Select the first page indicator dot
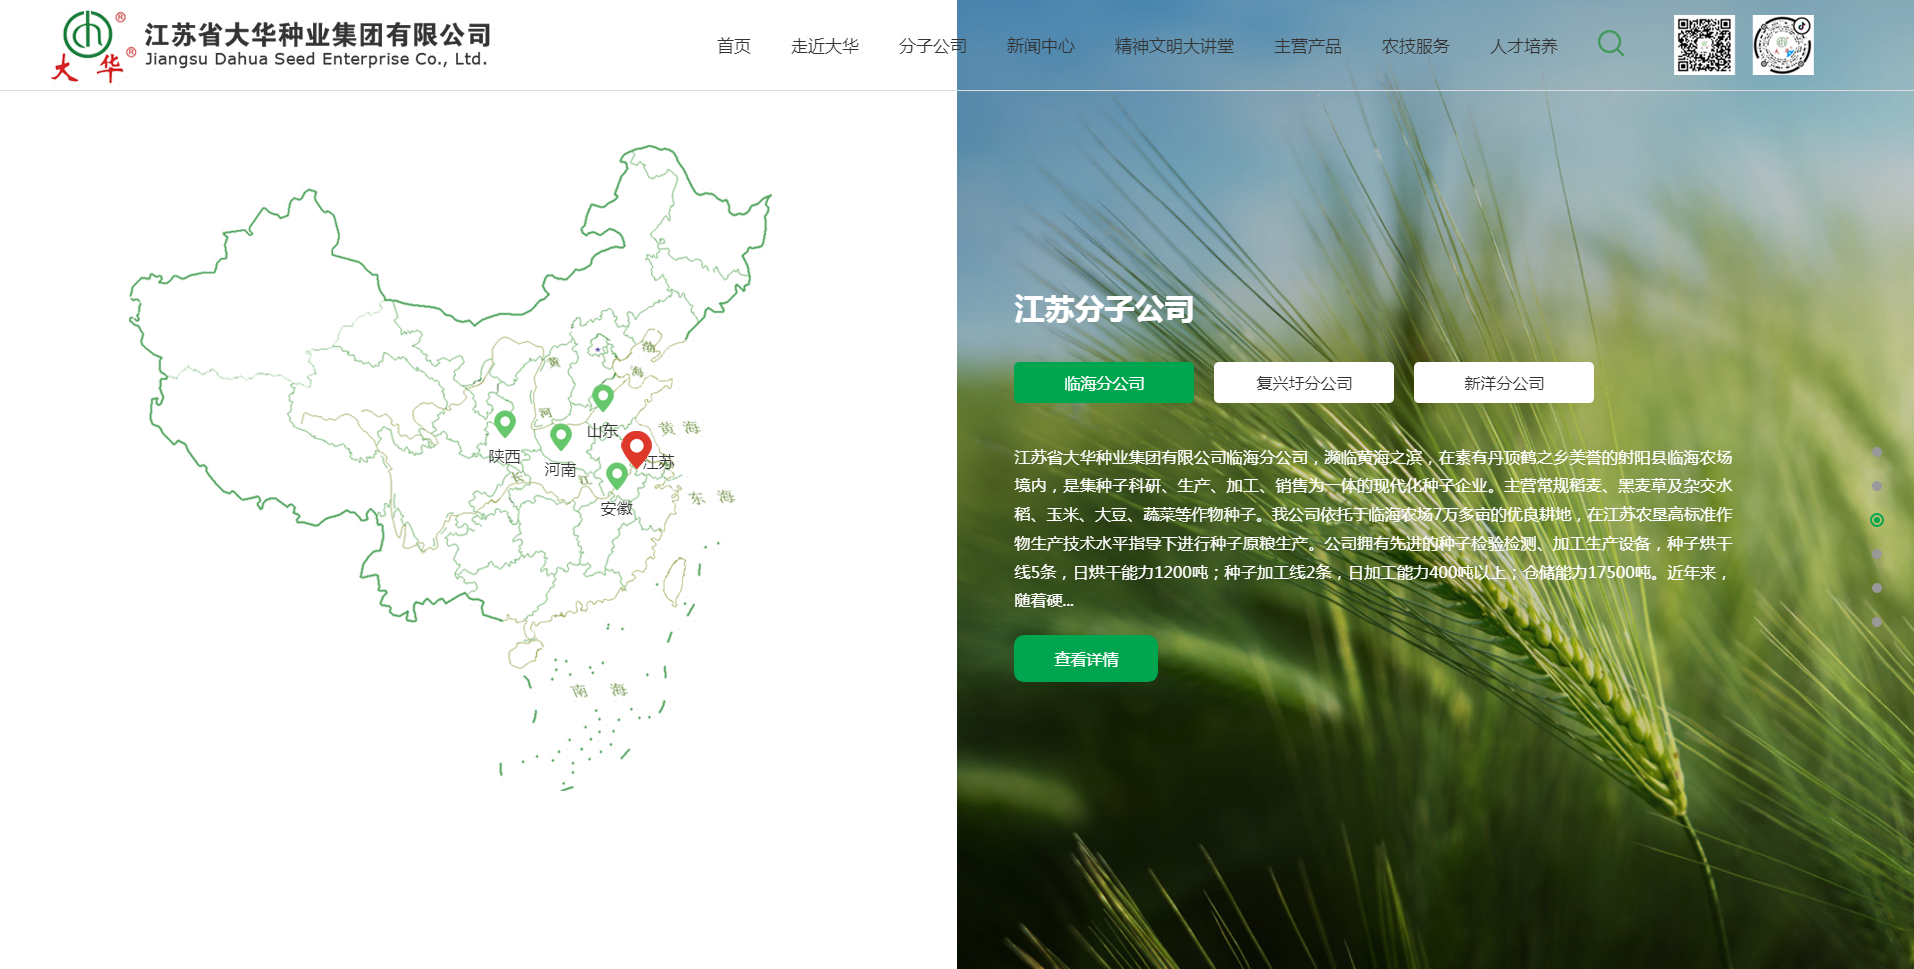Viewport: 1914px width, 969px height. [1877, 452]
